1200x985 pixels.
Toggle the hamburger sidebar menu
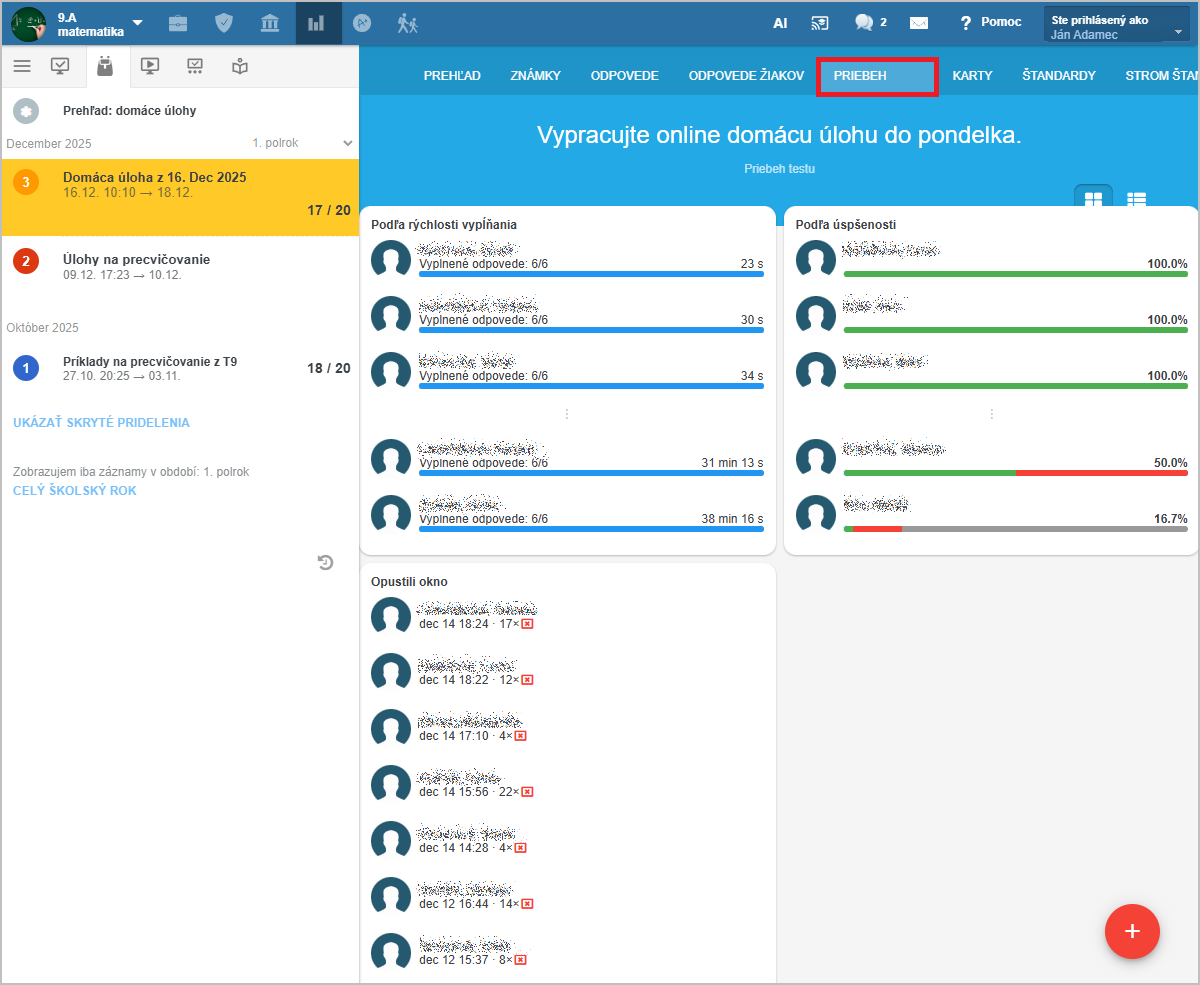[x=22, y=66]
